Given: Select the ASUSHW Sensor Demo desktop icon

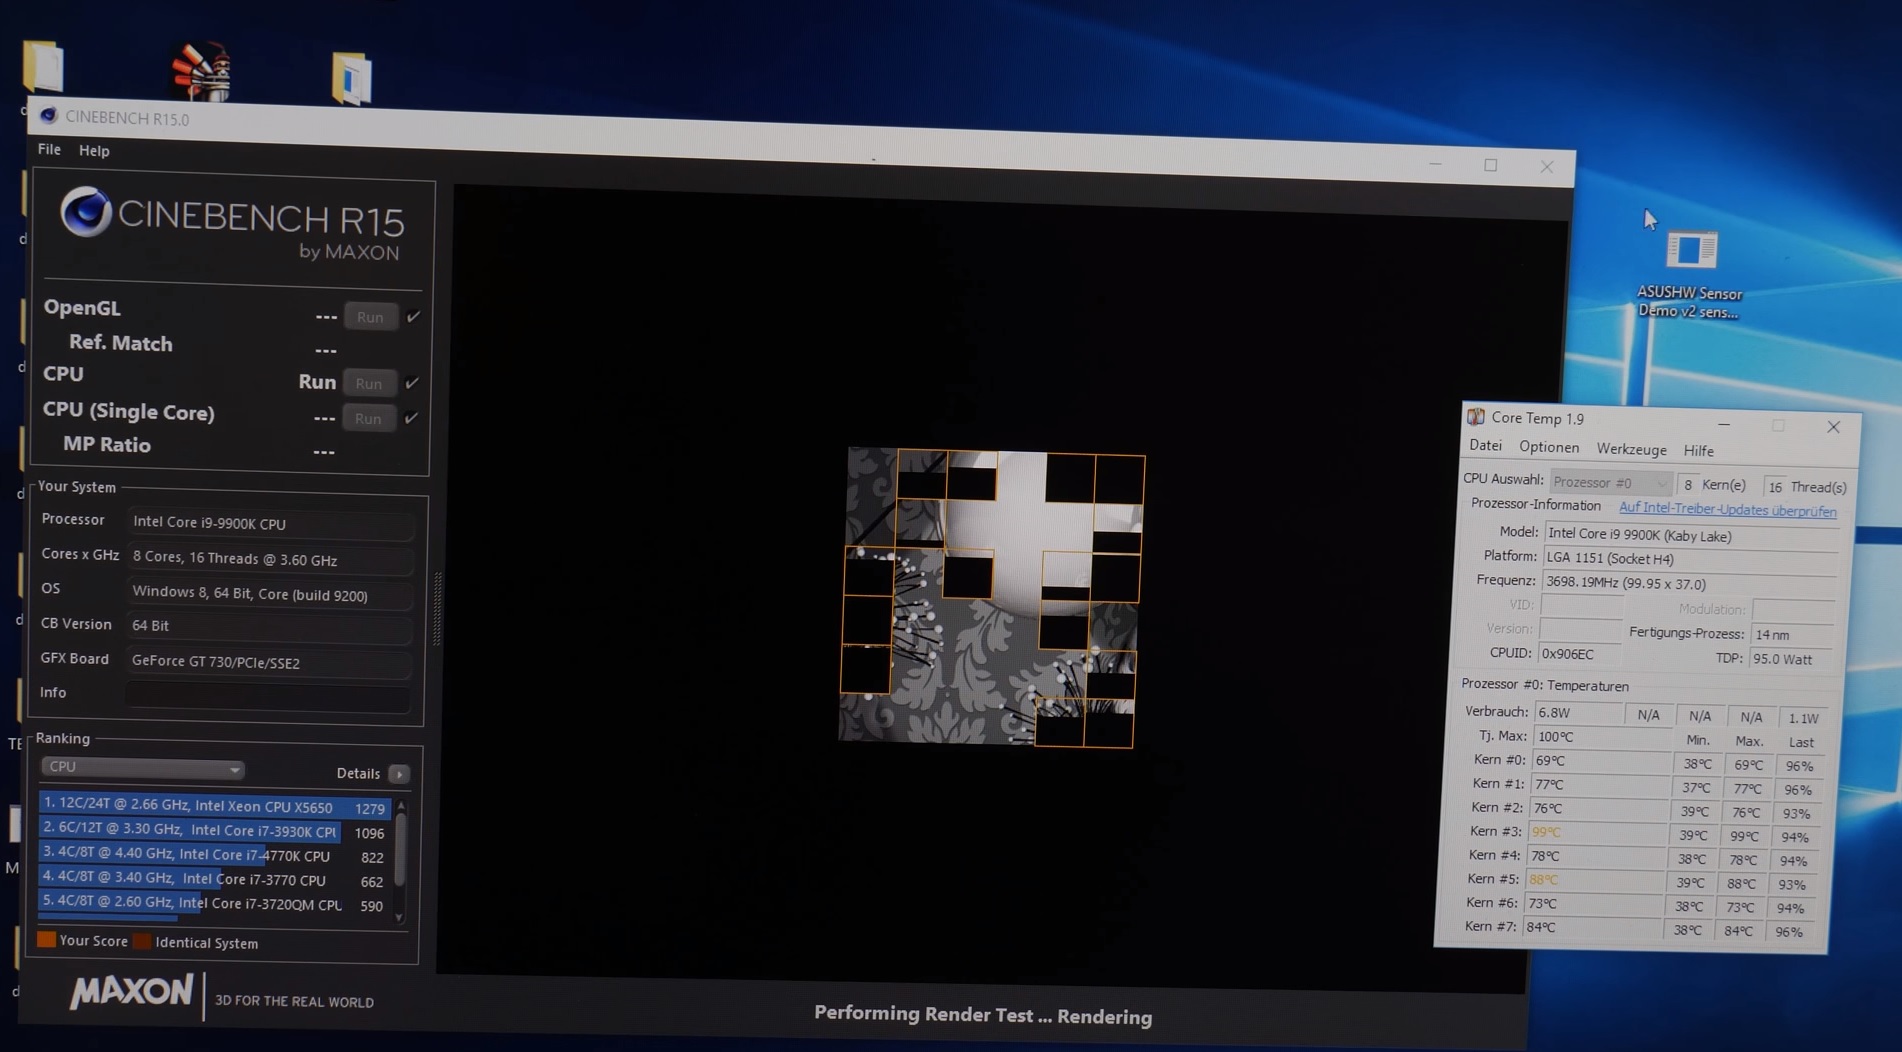Looking at the screenshot, I should click(x=1690, y=274).
